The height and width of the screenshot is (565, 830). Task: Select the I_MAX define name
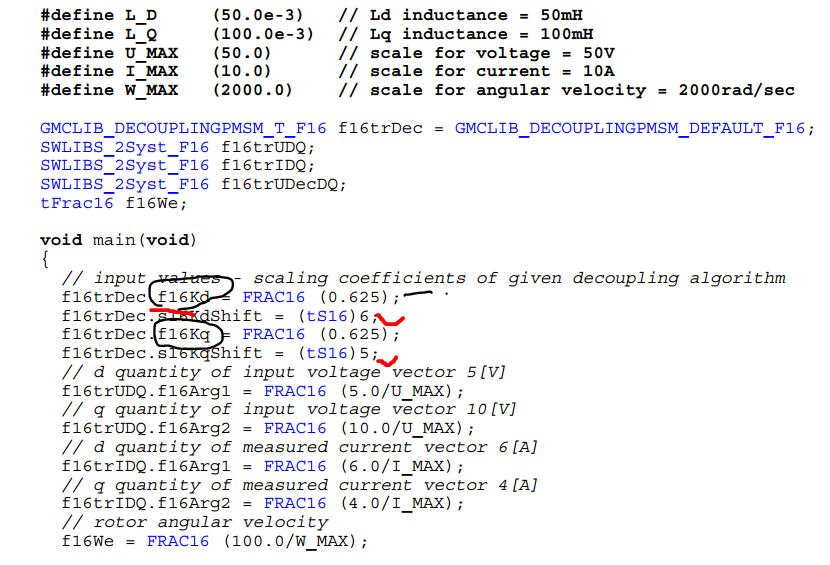(151, 71)
